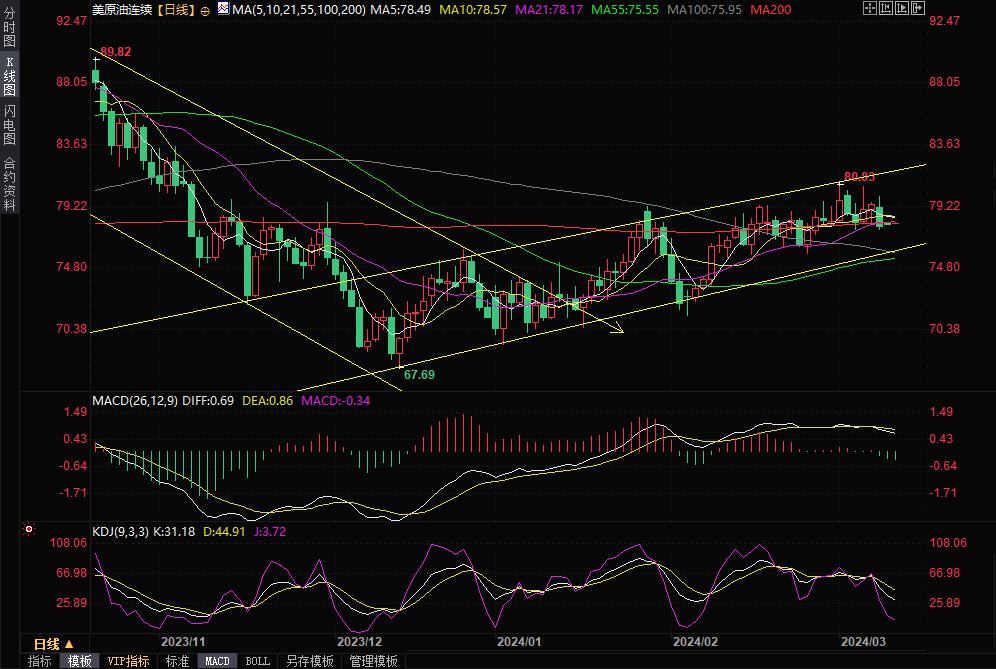Click the red sun icon beside KDJ

pyautogui.click(x=29, y=529)
